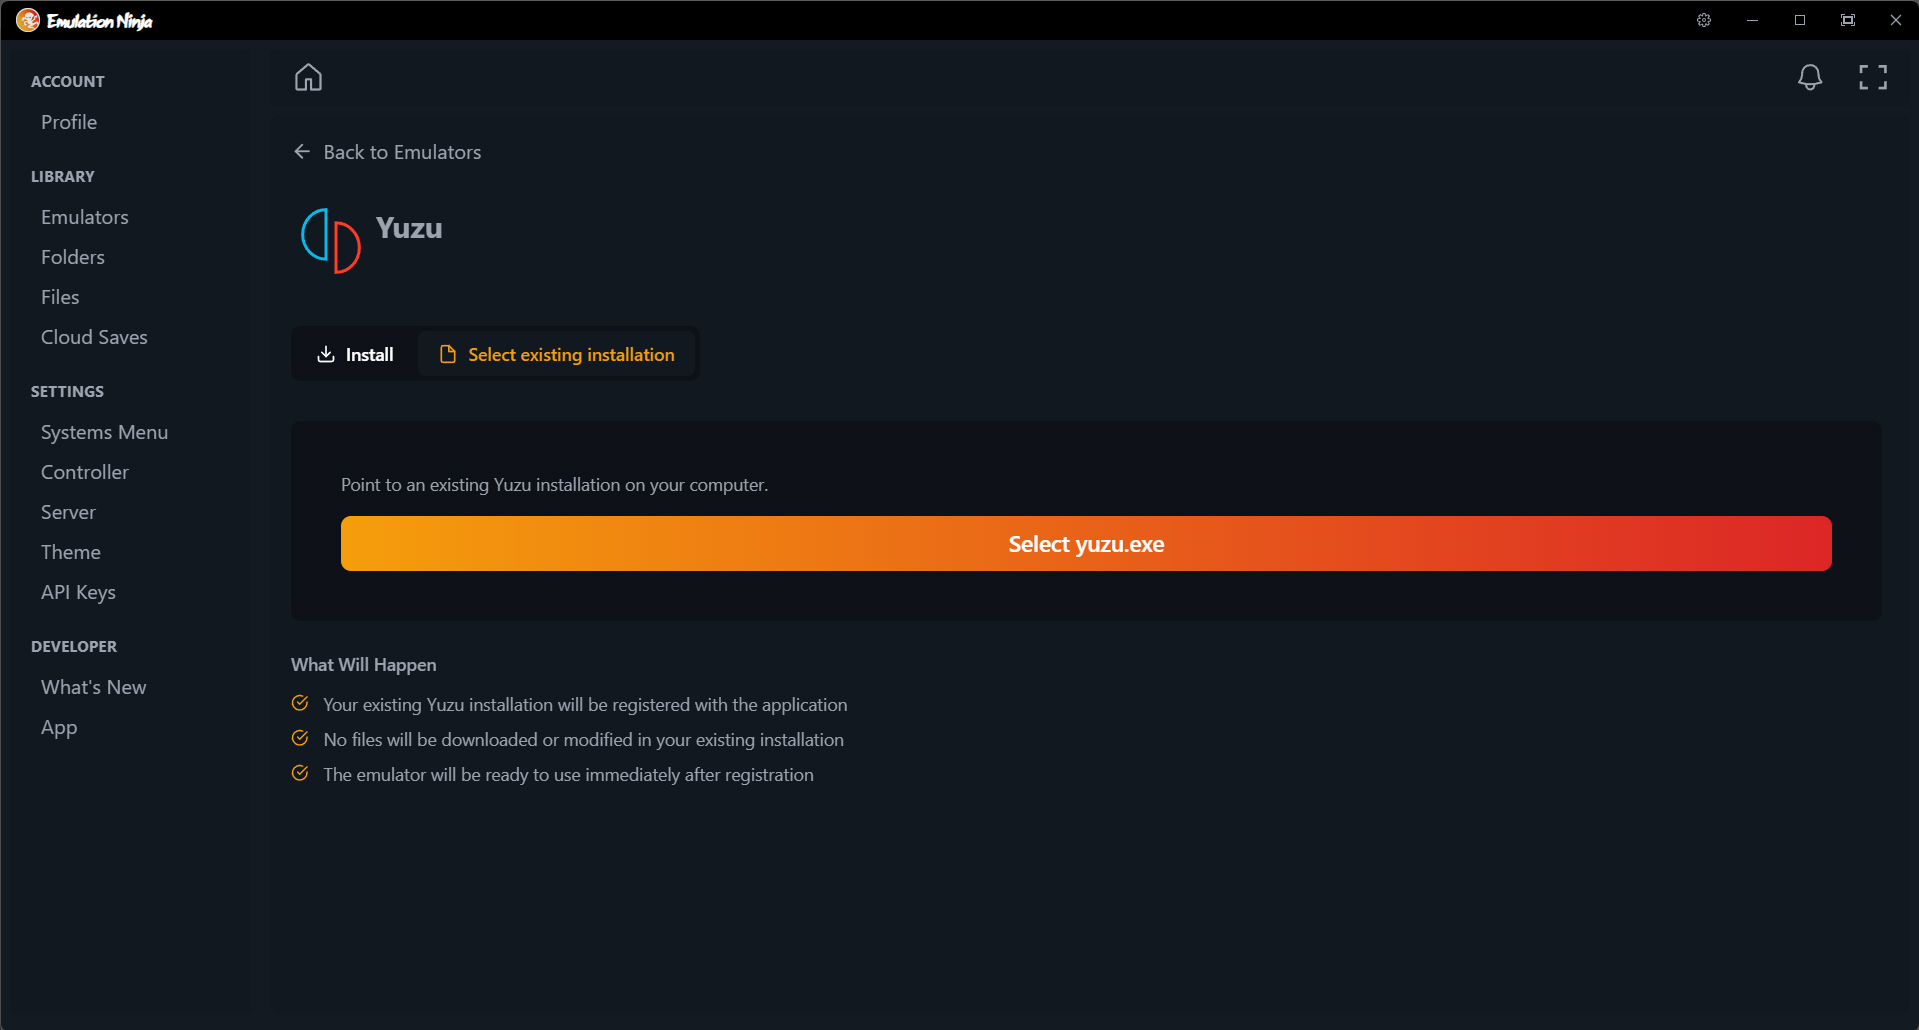Open the Theme settings page
This screenshot has width=1919, height=1030.
(70, 551)
